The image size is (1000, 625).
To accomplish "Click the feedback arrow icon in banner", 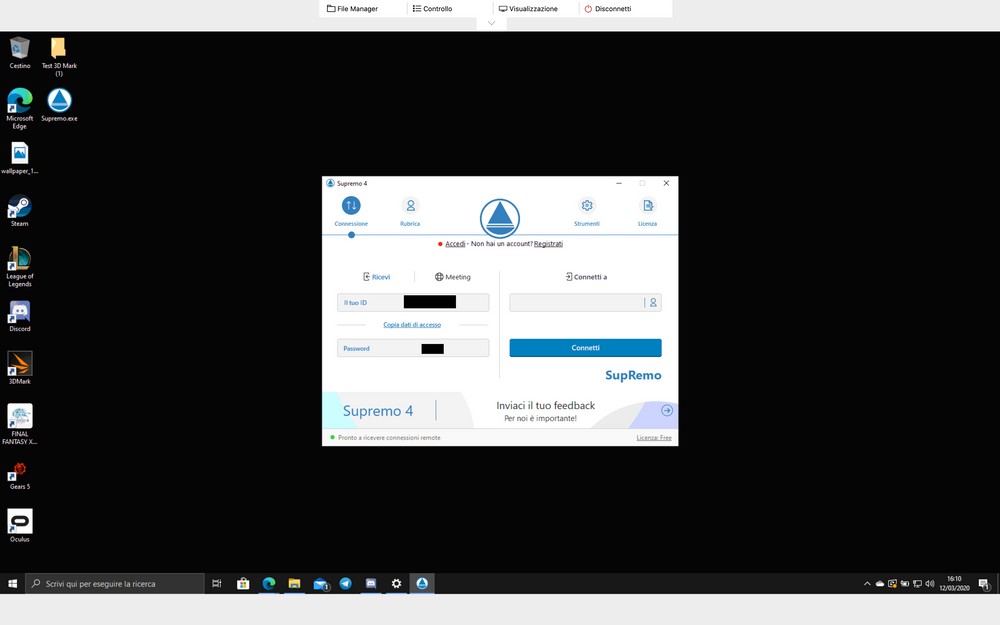I will (666, 411).
